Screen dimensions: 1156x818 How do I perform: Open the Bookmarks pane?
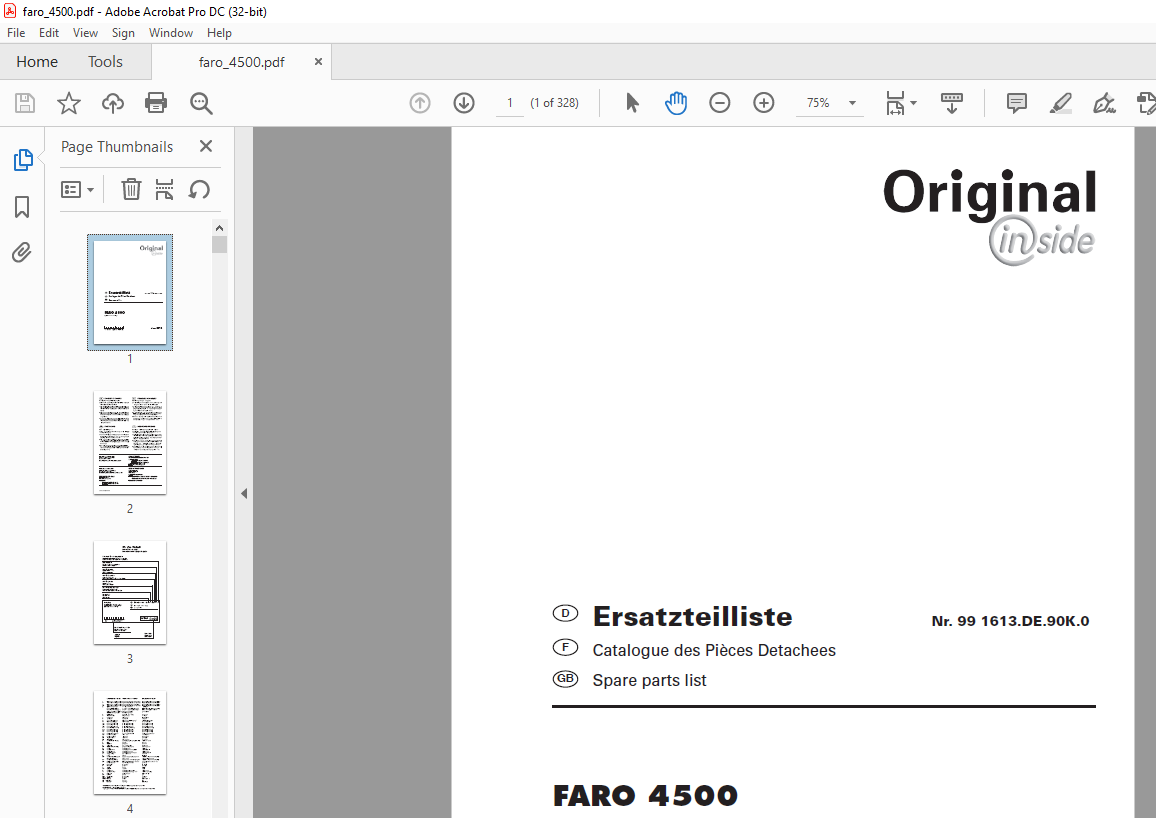[x=22, y=207]
